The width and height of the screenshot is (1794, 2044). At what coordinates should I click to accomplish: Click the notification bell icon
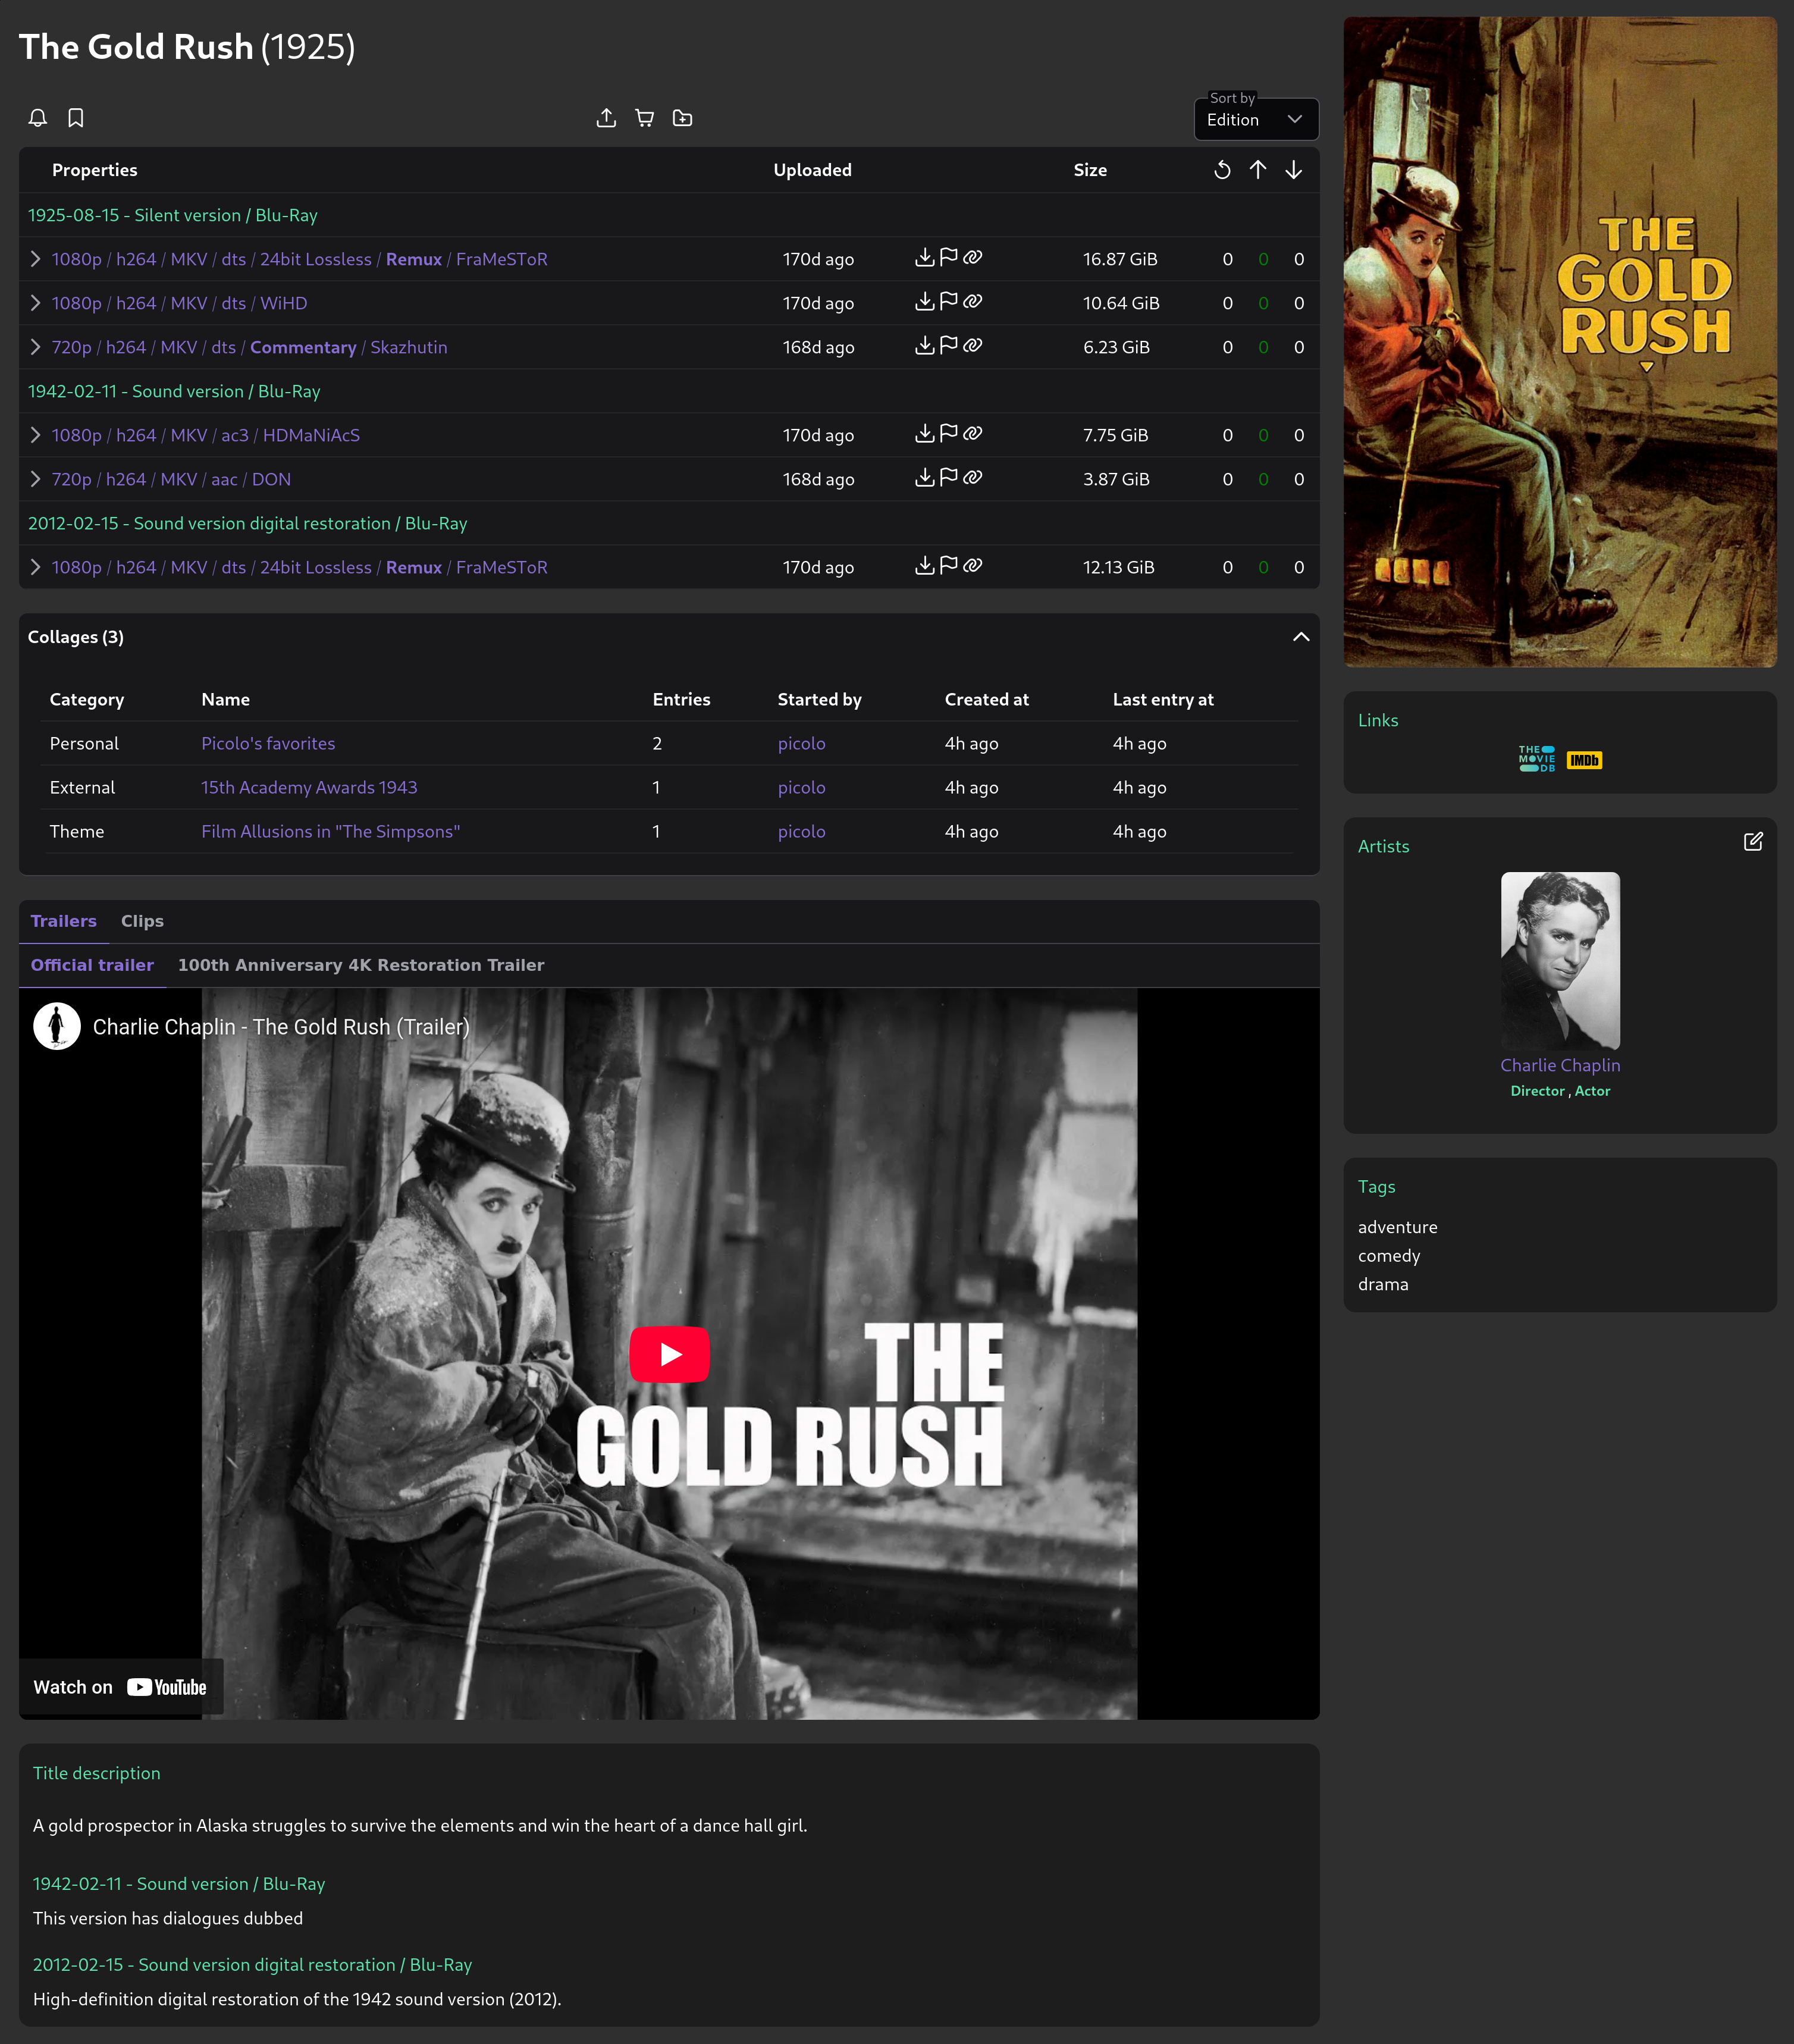pos(38,118)
